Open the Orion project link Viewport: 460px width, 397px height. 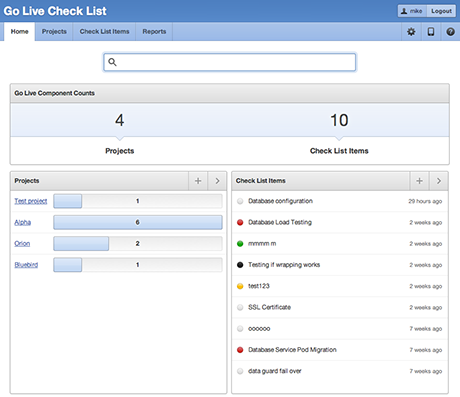22,244
